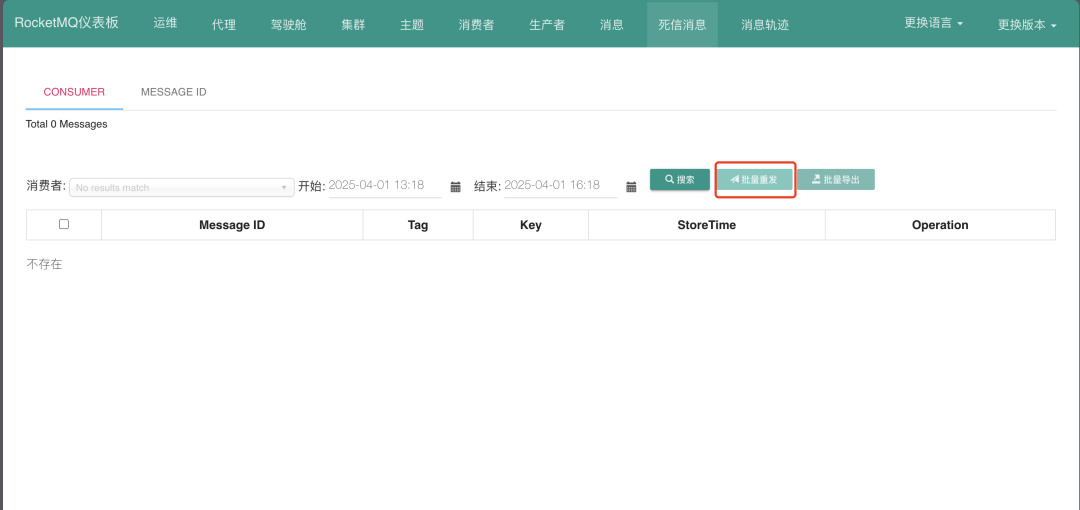Open the 生产者 page
Viewport: 1080px width, 510px height.
547,25
